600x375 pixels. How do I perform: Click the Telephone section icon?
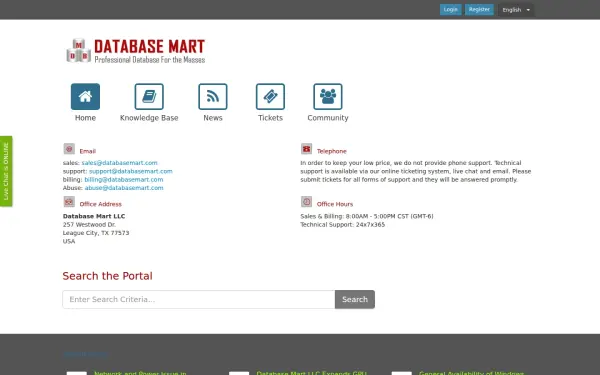(x=307, y=148)
